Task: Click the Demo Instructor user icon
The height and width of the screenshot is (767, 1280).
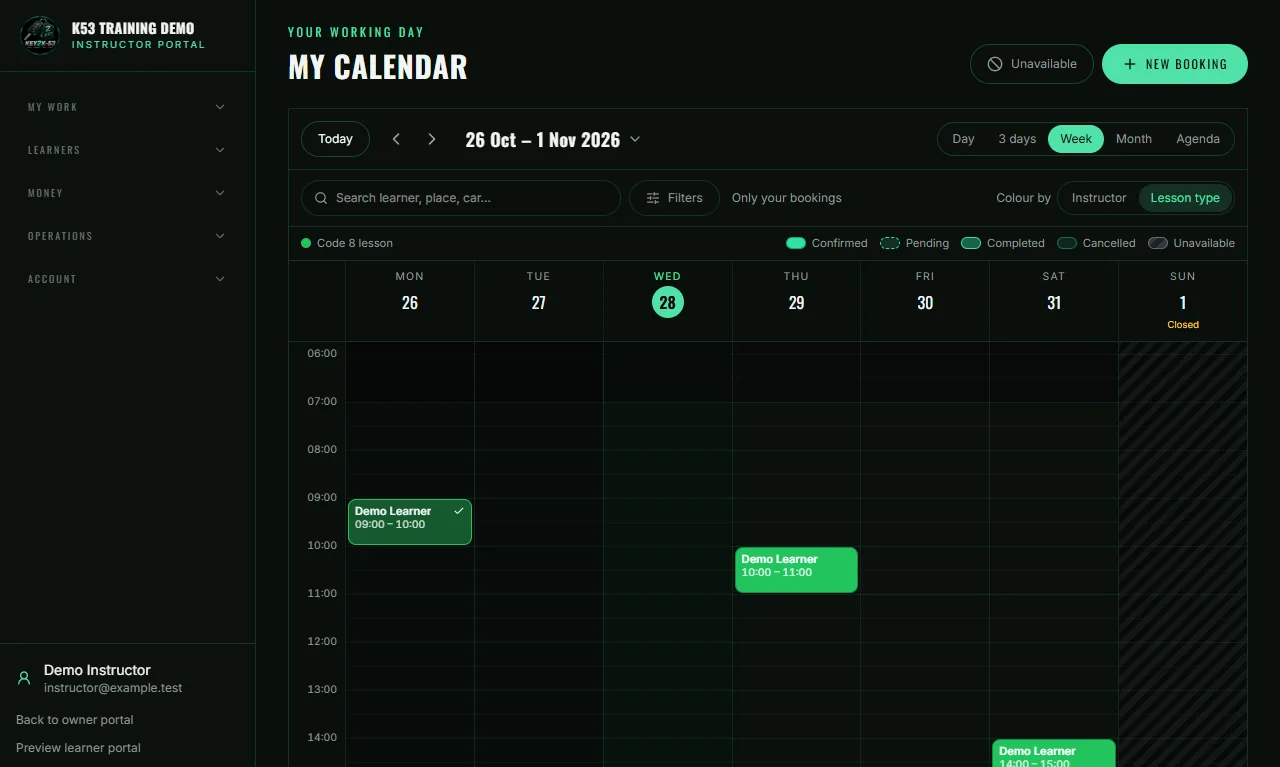Action: [24, 678]
